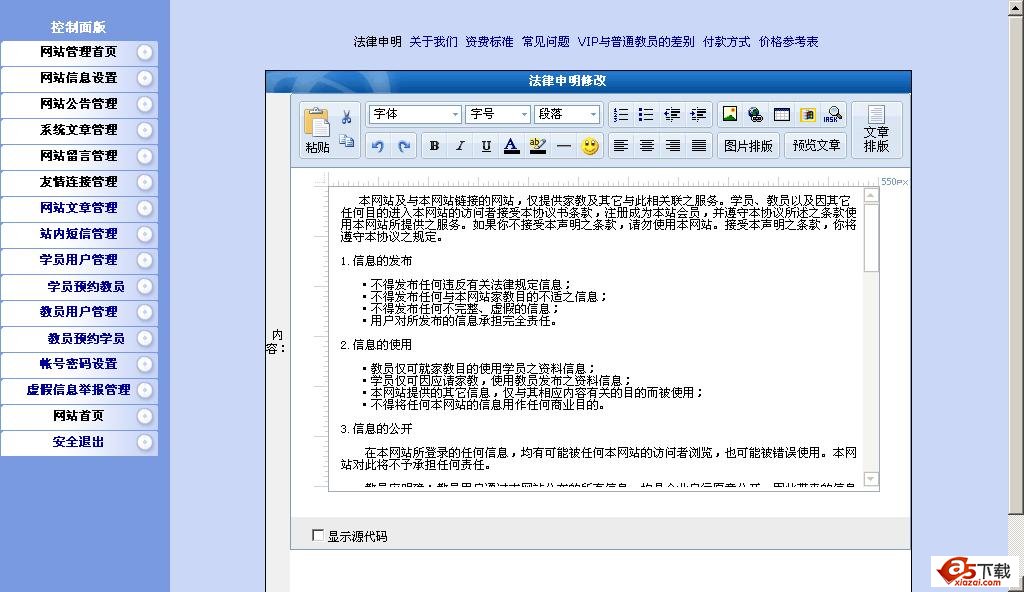Undo the last edit
The width and height of the screenshot is (1024, 592).
pos(377,146)
